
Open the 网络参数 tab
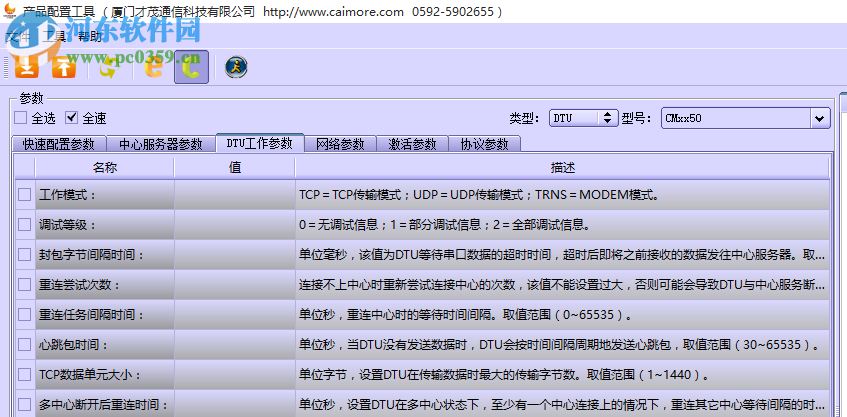pos(340,144)
